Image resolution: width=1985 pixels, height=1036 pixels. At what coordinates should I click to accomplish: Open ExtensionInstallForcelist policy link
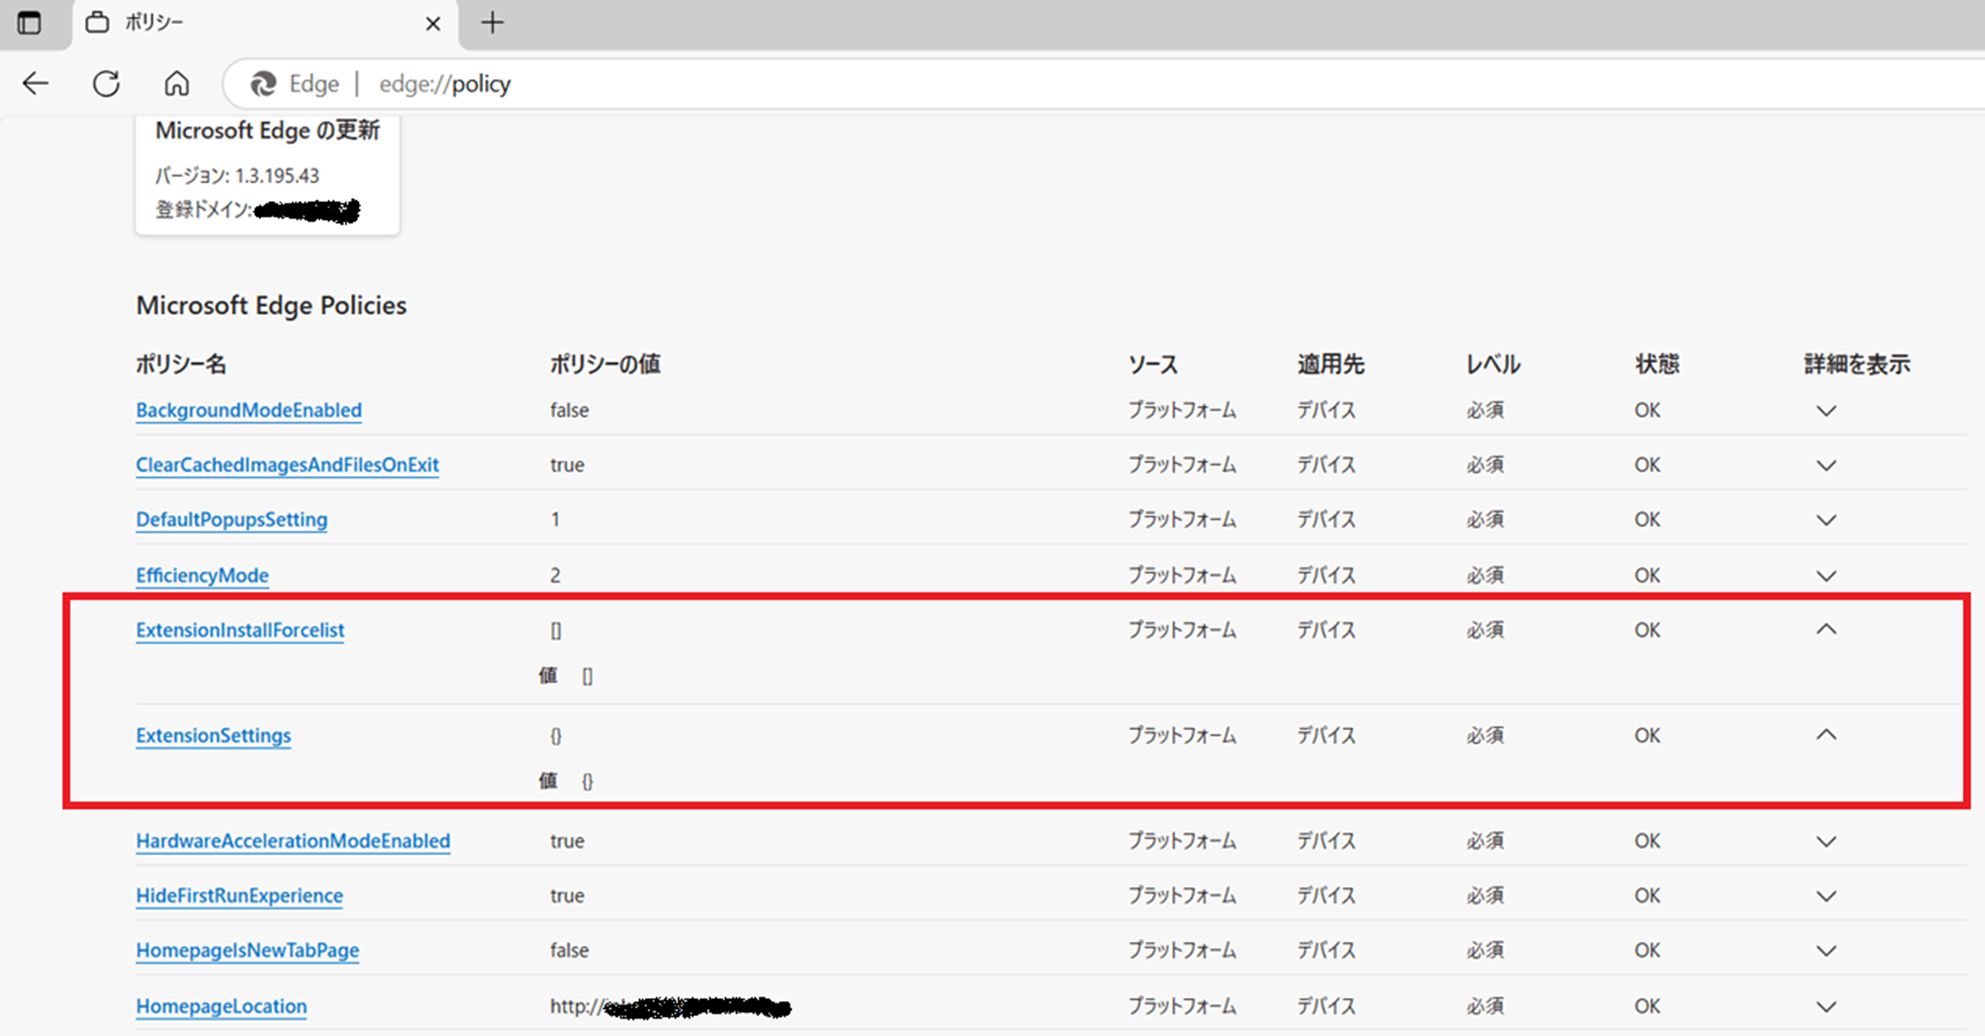pos(240,630)
